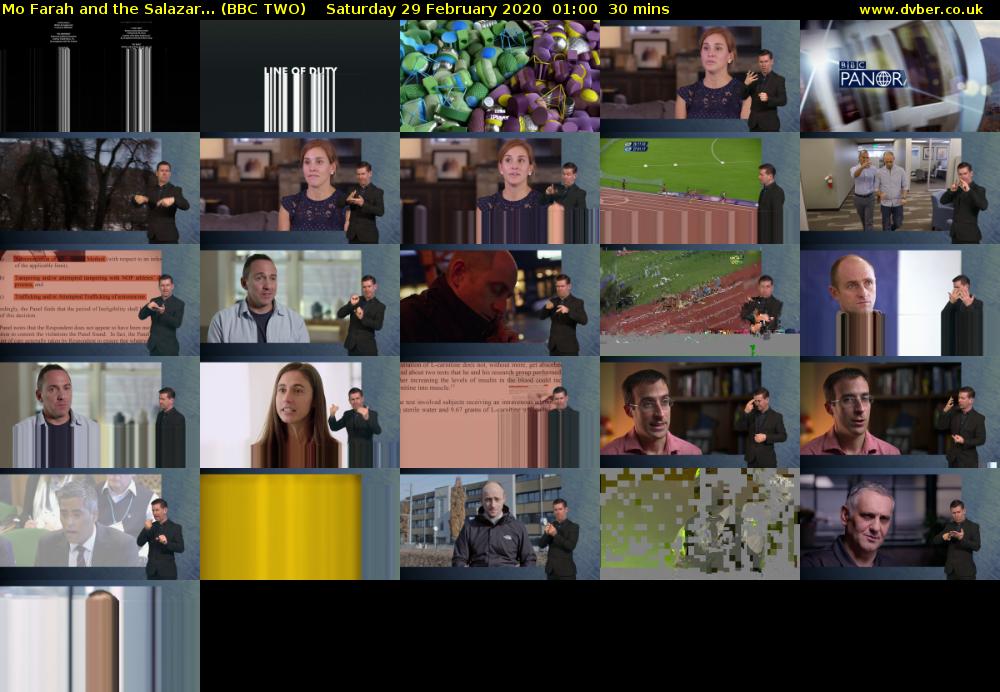Click the www.dvber.co.uk website address
The image size is (1000, 692).
pyautogui.click(x=921, y=10)
